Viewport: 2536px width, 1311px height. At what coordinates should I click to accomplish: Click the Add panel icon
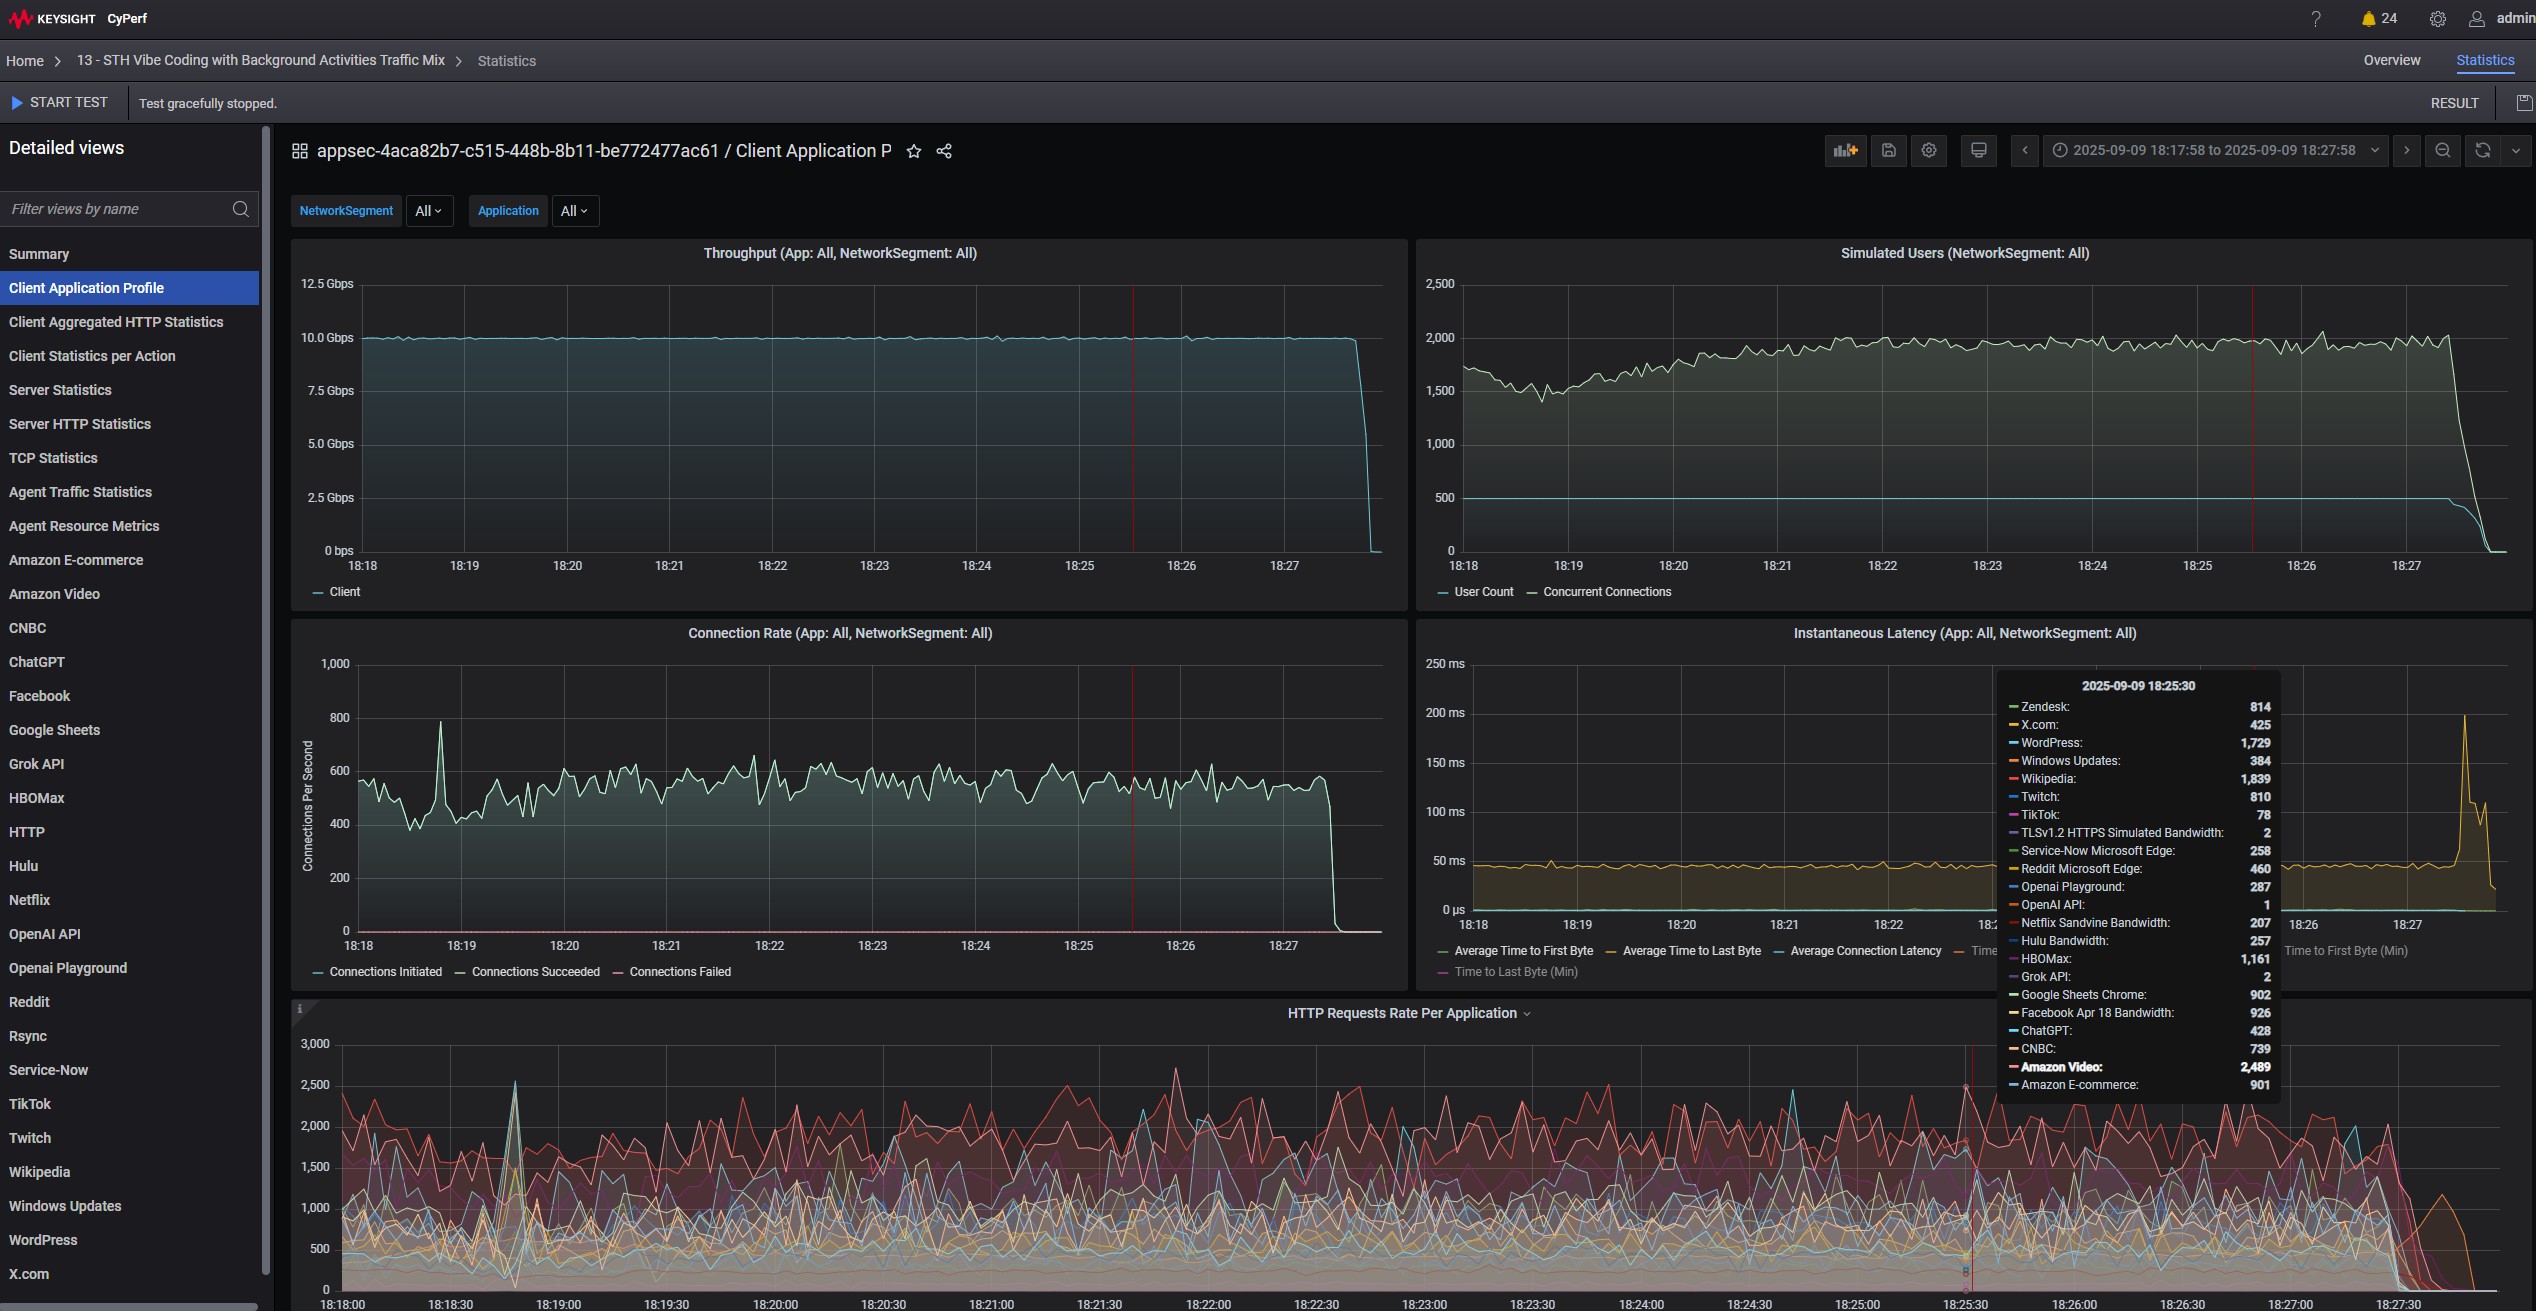pos(1845,151)
